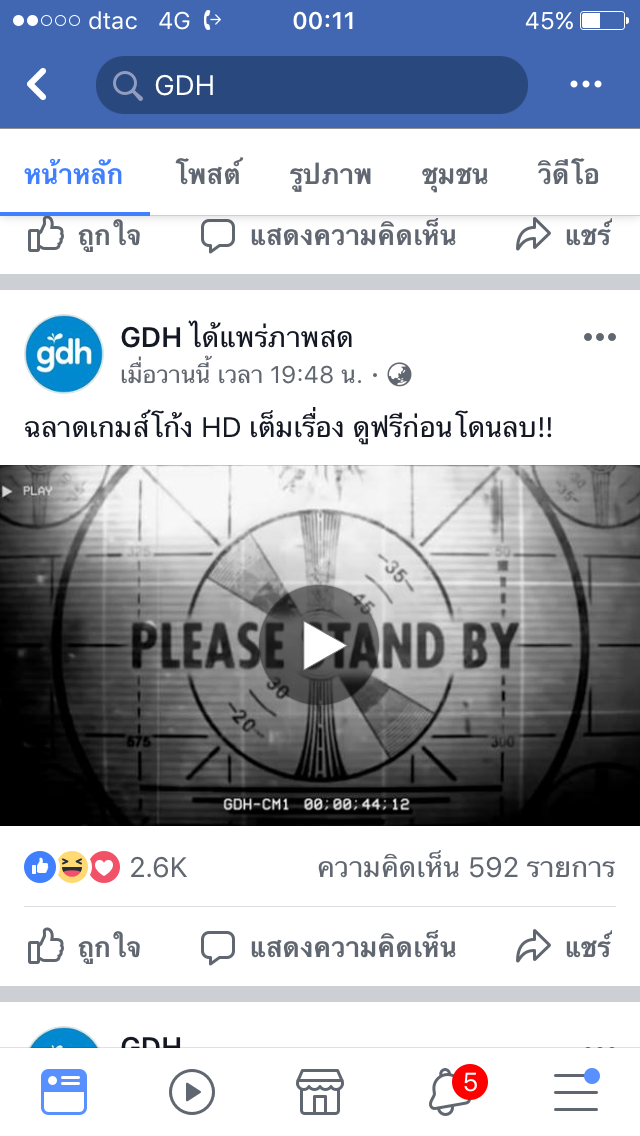Image resolution: width=640 pixels, height=1136 pixels.
Task: Tap the back arrow in header
Action: 37,84
